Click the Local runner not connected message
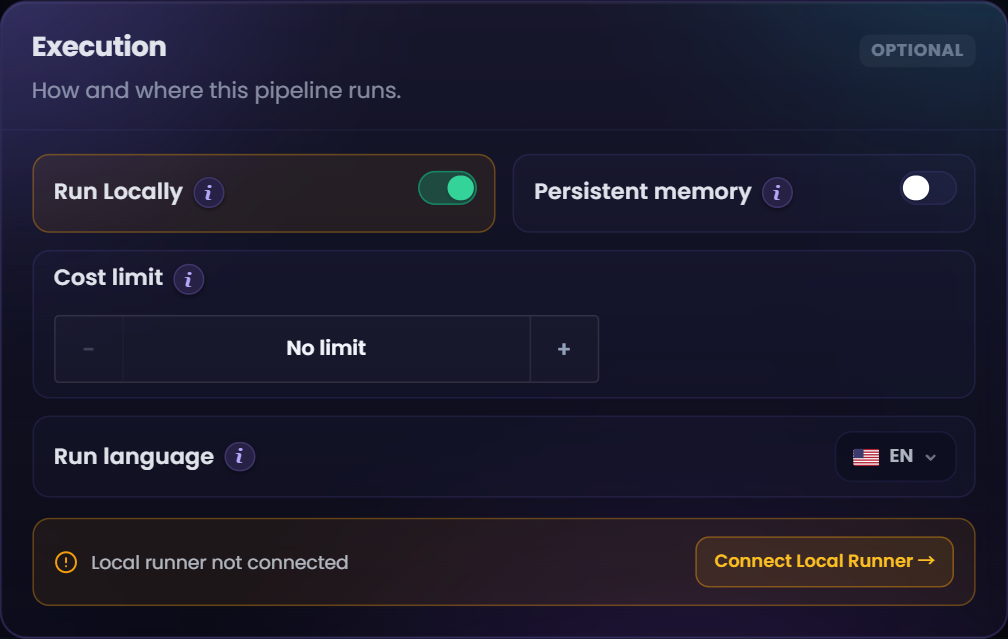This screenshot has width=1008, height=639. (219, 562)
